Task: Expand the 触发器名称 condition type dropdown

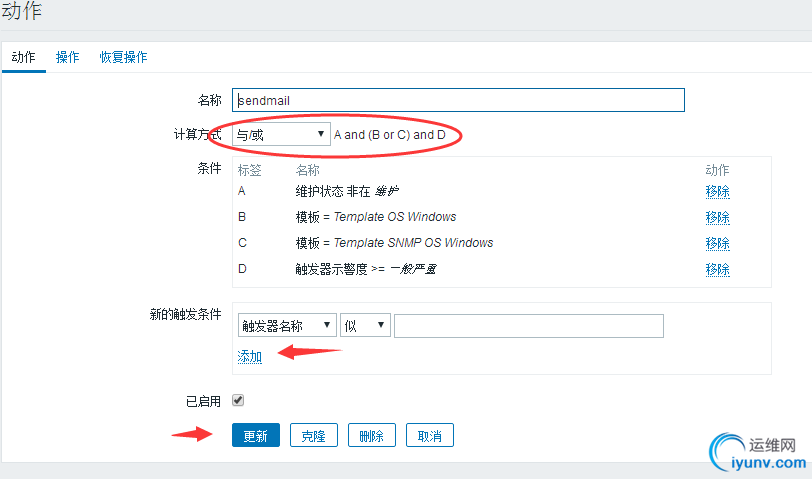Action: coord(287,326)
